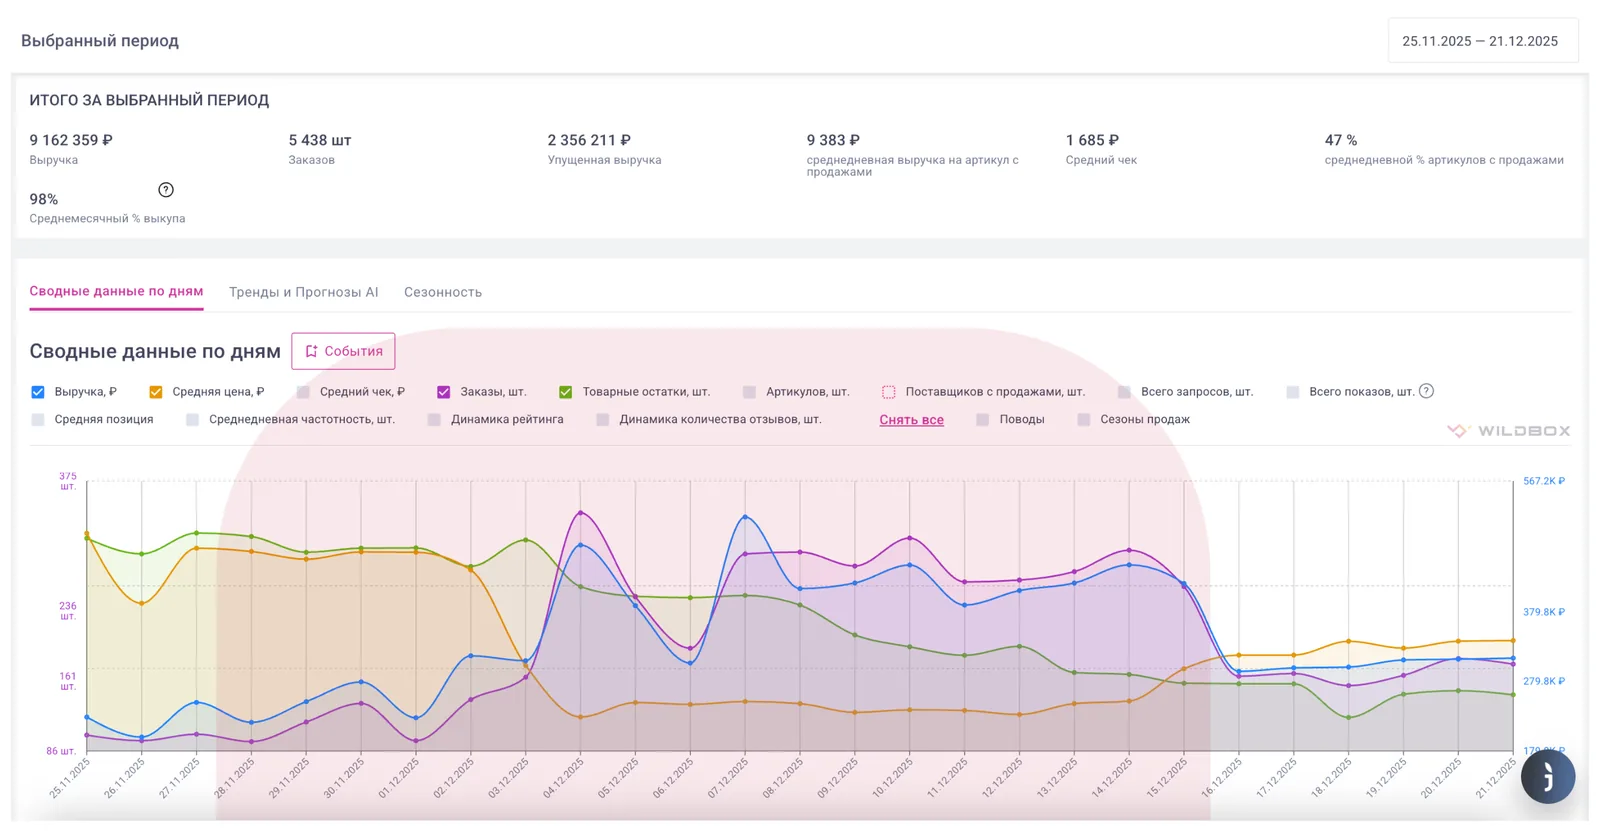Uncheck Товарные остатки, шт. checkbox
Viewport: 1600px width, 831px height.
[x=566, y=392]
